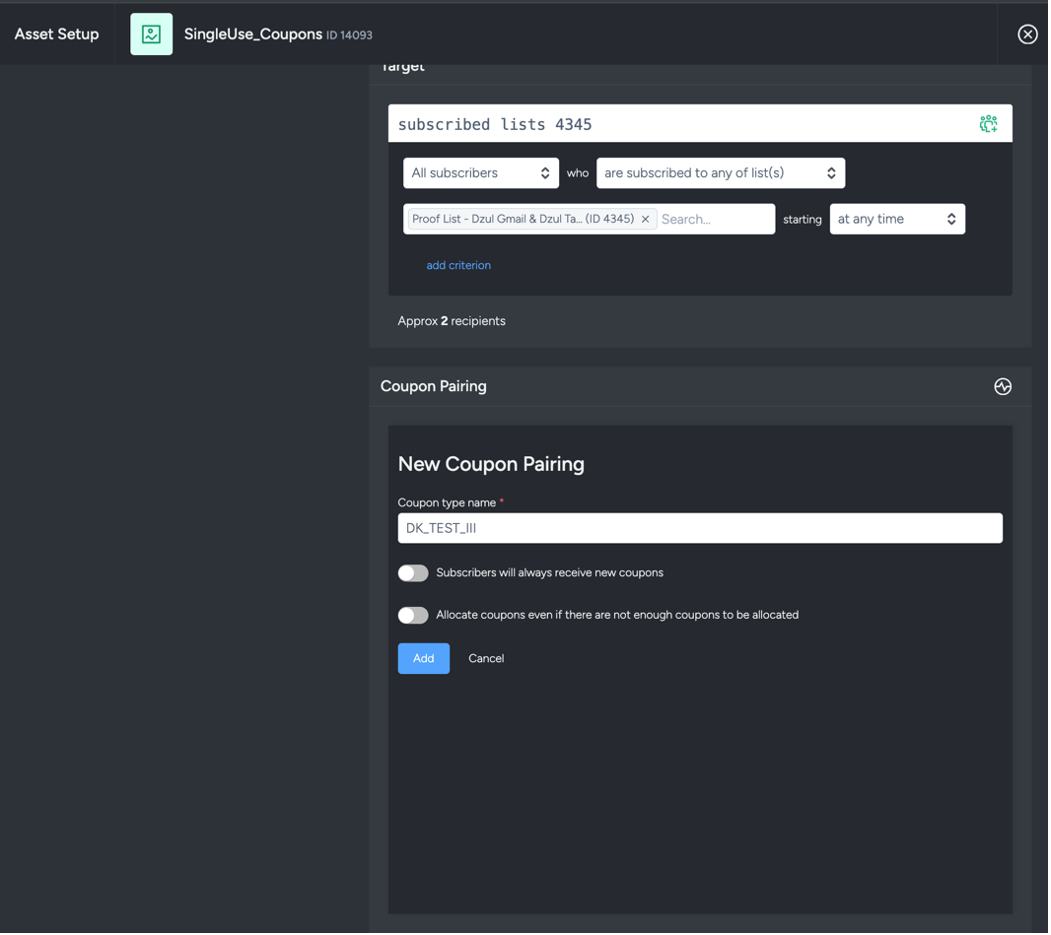This screenshot has width=1051, height=935.
Task: Close Asset Setup with the circled X icon
Action: [1027, 33]
